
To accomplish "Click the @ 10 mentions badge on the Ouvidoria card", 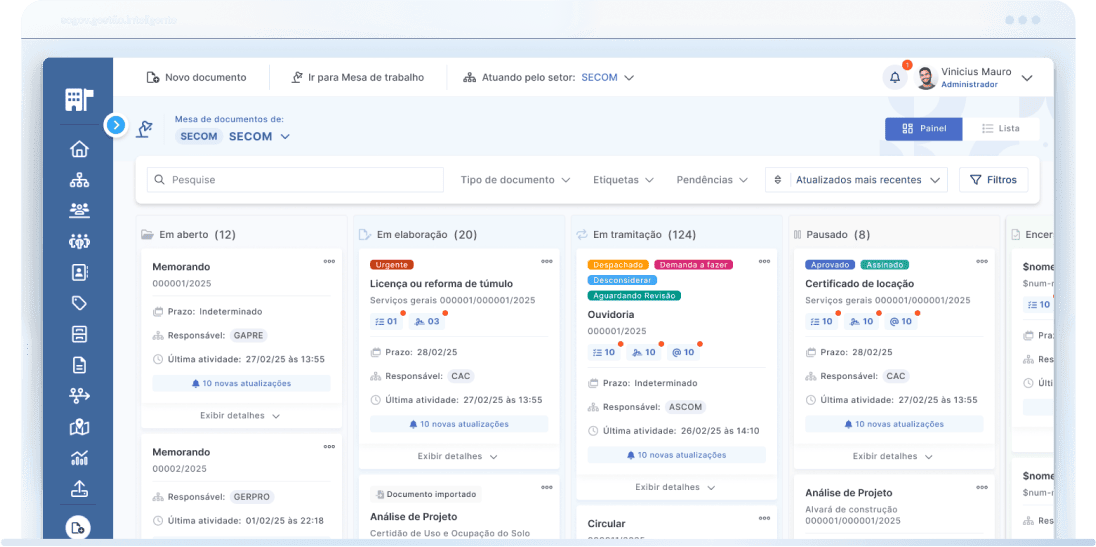I will [683, 352].
